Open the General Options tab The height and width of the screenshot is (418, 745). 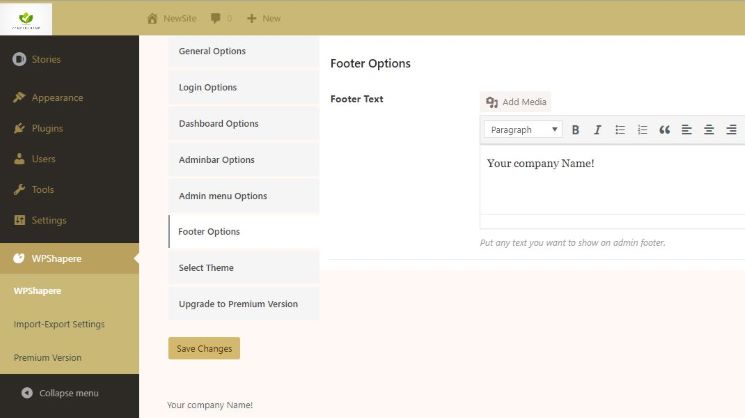click(x=244, y=51)
